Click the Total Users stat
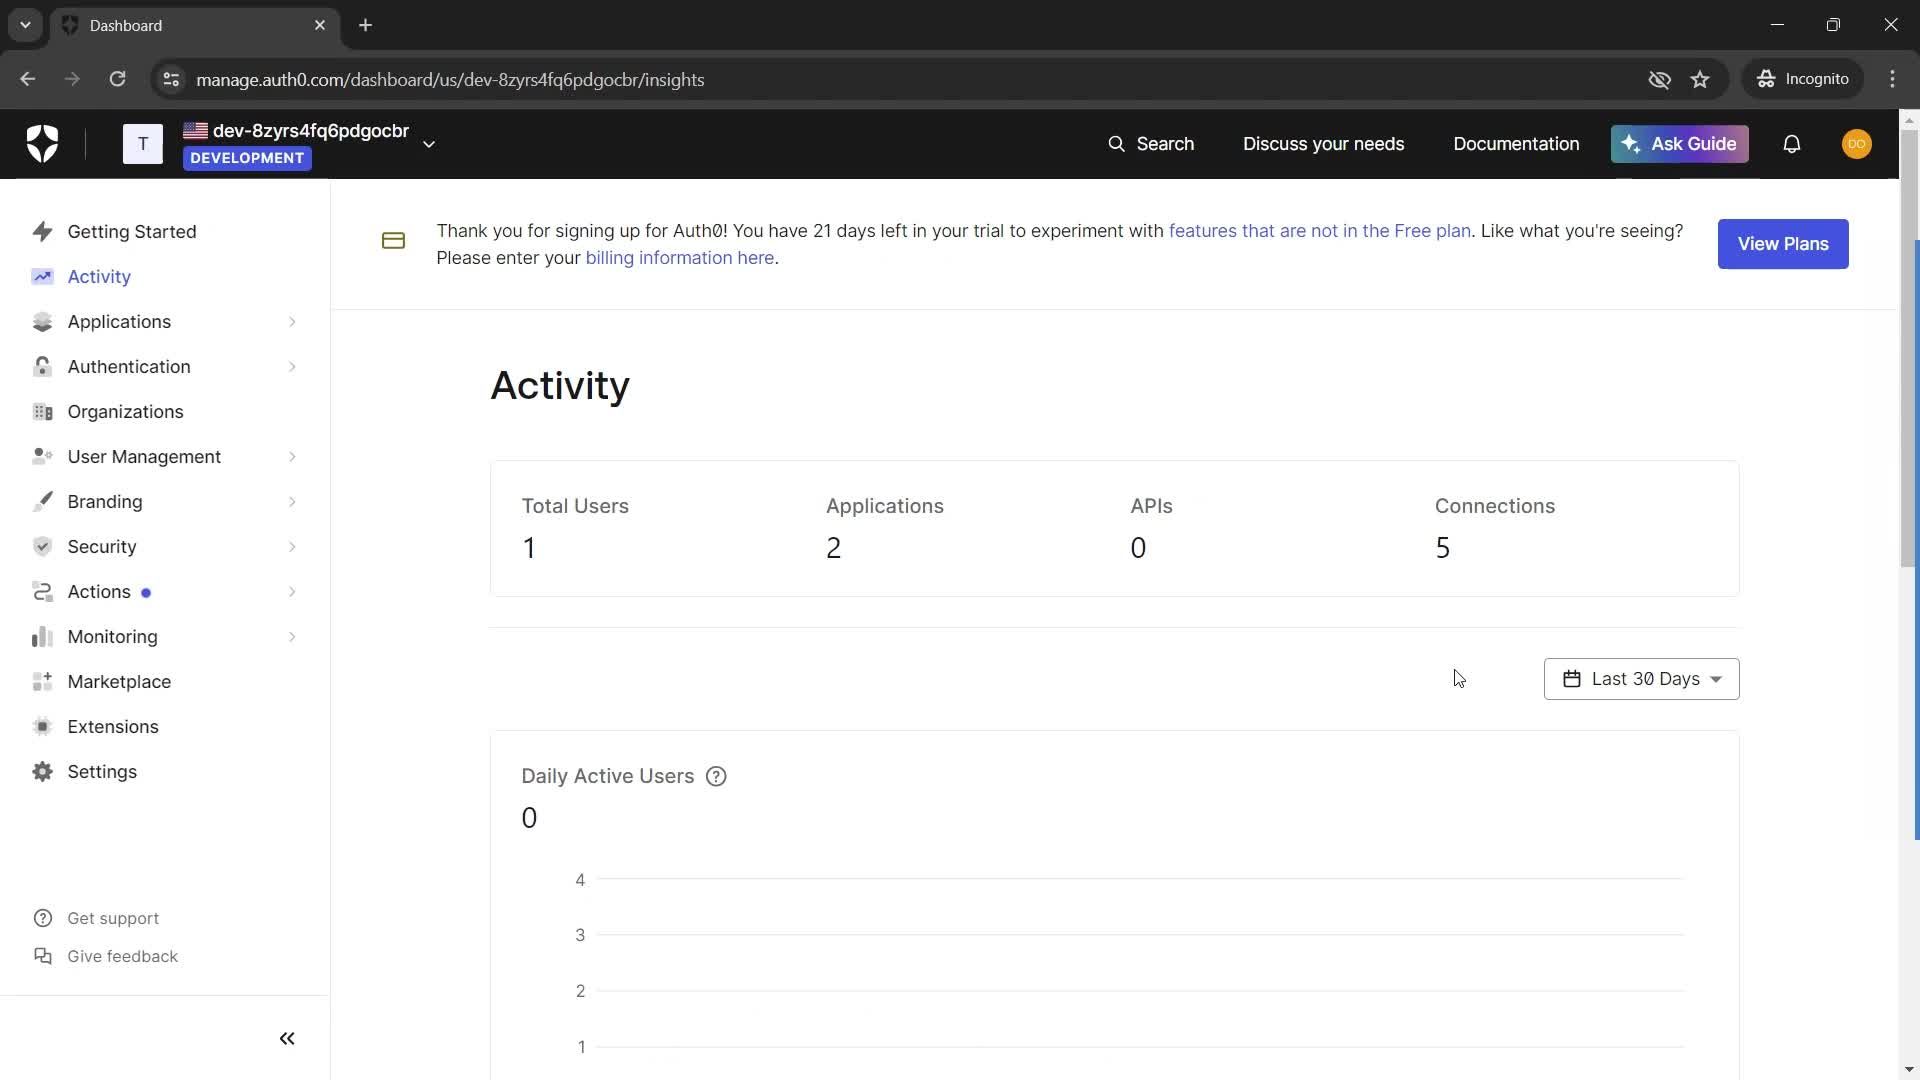Viewport: 1920px width, 1080px height. (575, 528)
